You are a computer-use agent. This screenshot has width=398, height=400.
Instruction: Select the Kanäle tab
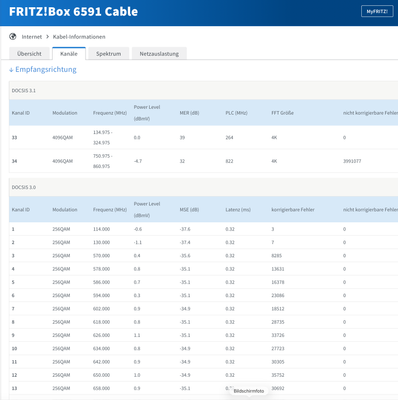coord(69,54)
